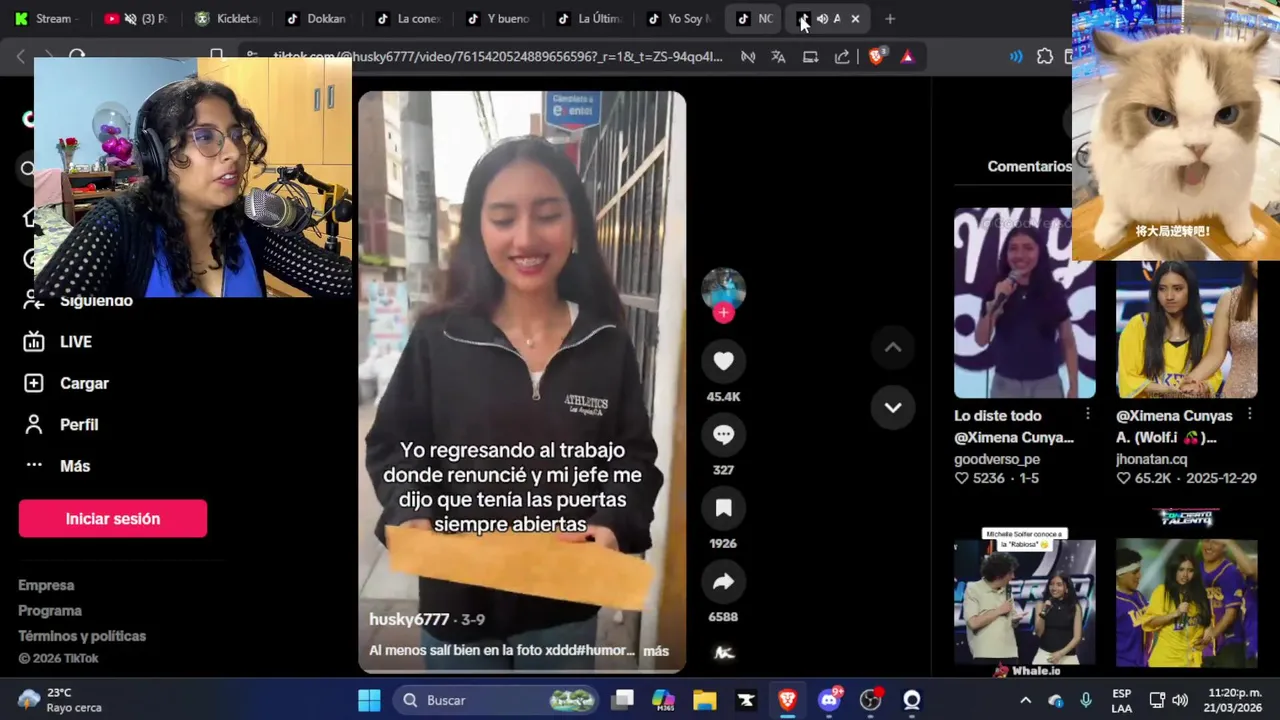The width and height of the screenshot is (1280, 720).
Task: Switch to the 'La conex' tab
Action: pyautogui.click(x=407, y=18)
